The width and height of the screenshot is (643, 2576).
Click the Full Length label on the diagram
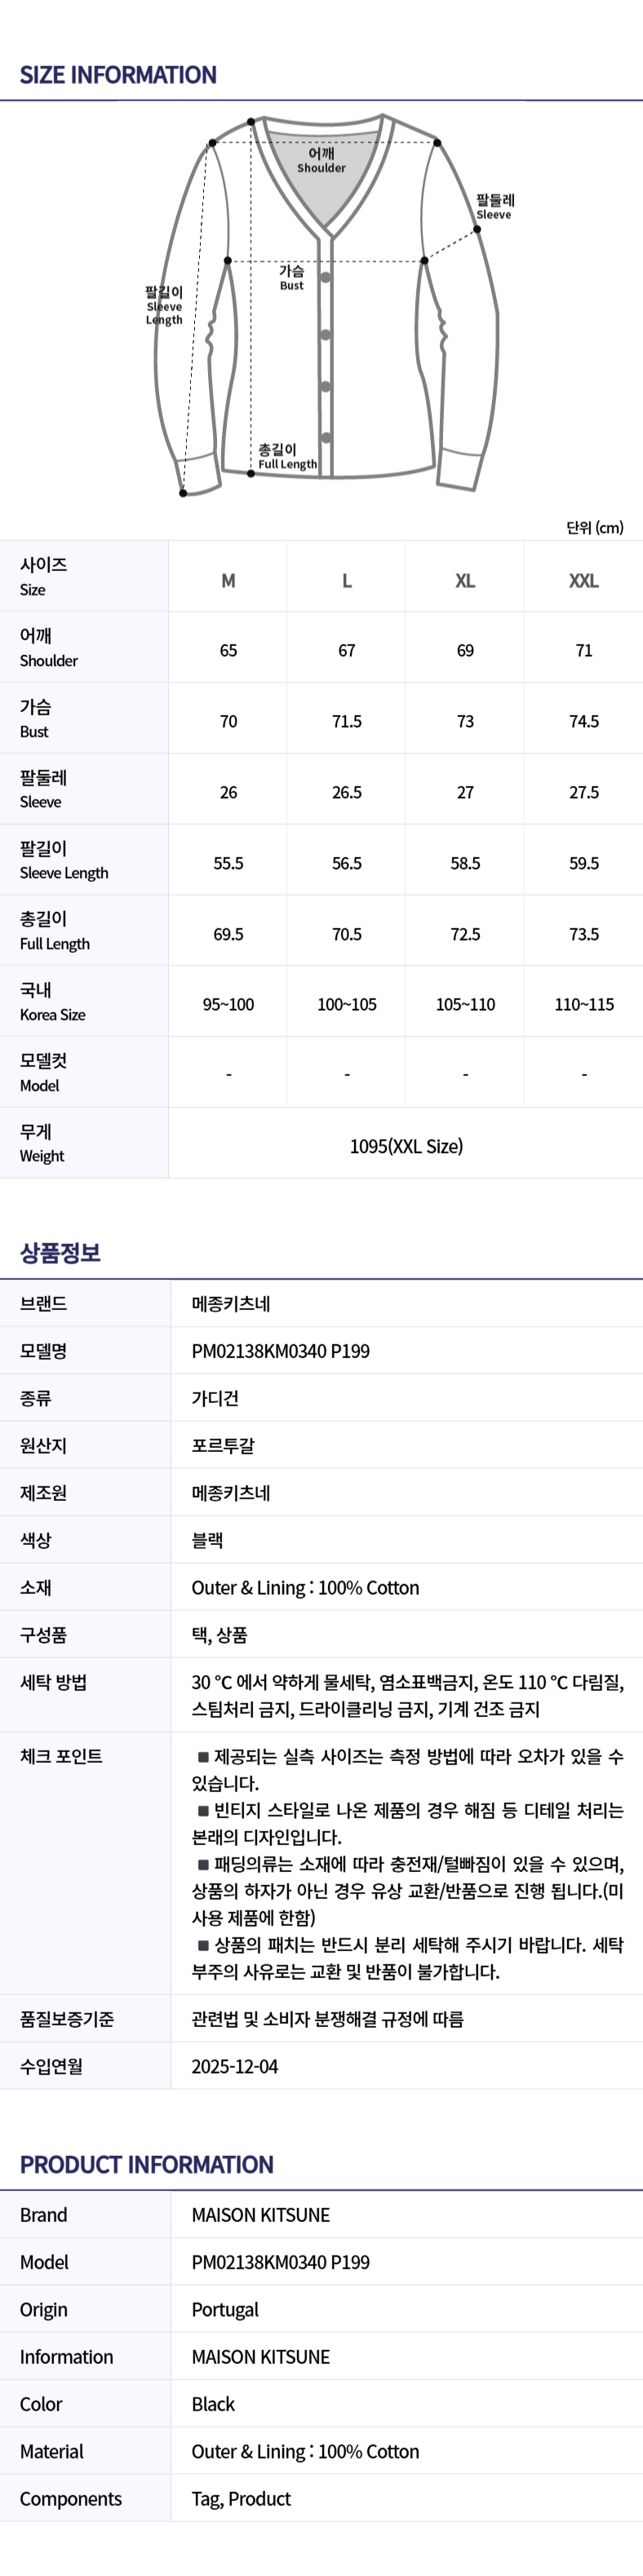tap(286, 457)
